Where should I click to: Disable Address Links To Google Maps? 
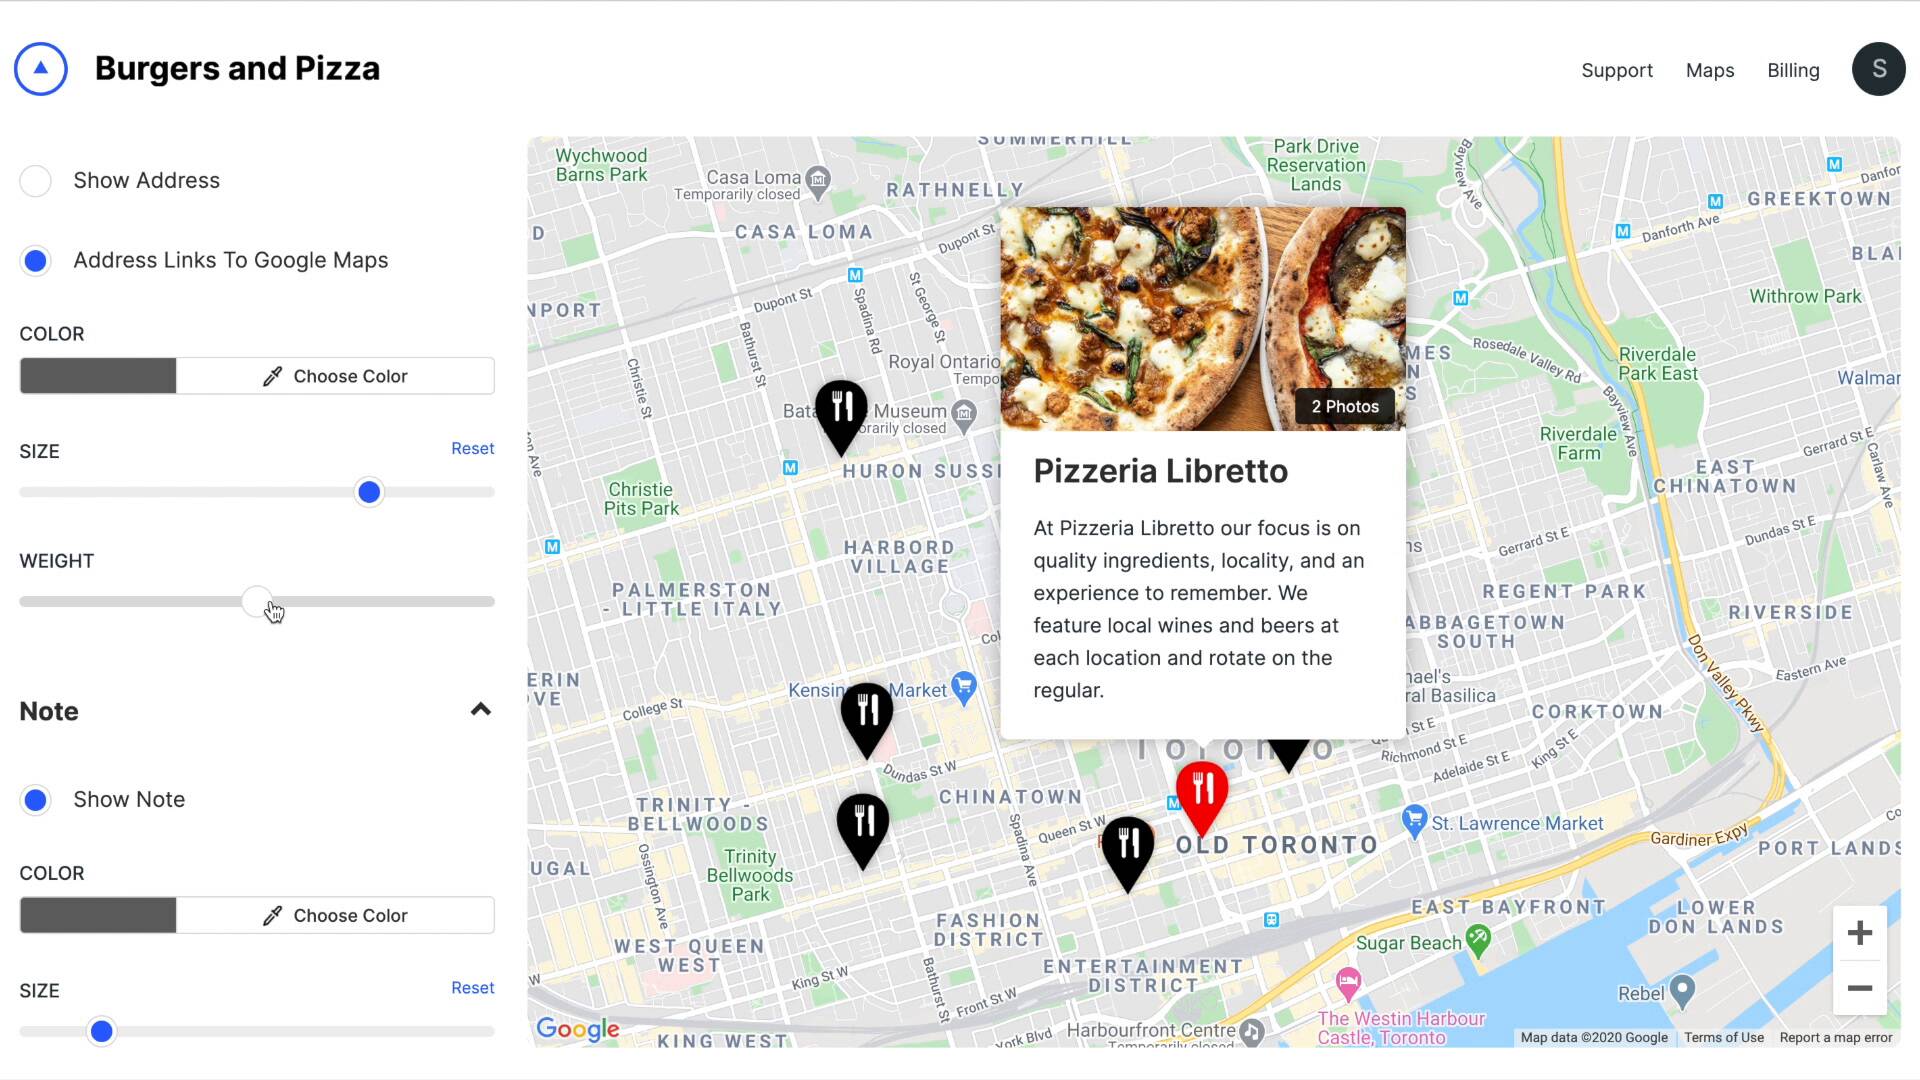click(36, 261)
